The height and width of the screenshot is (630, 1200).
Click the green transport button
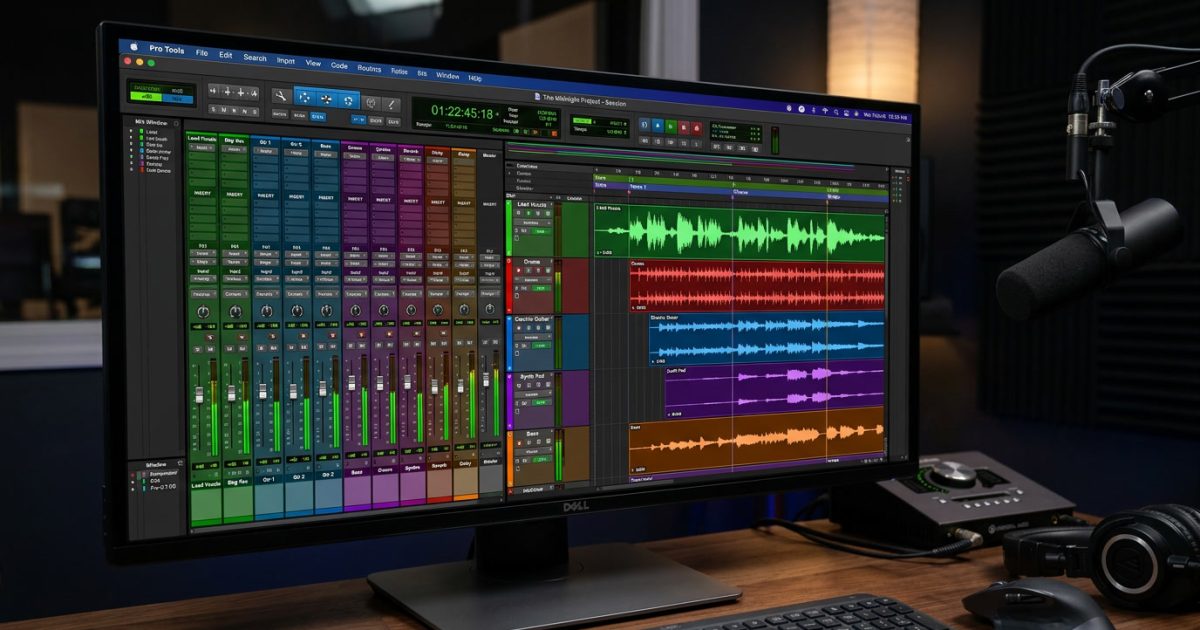671,126
